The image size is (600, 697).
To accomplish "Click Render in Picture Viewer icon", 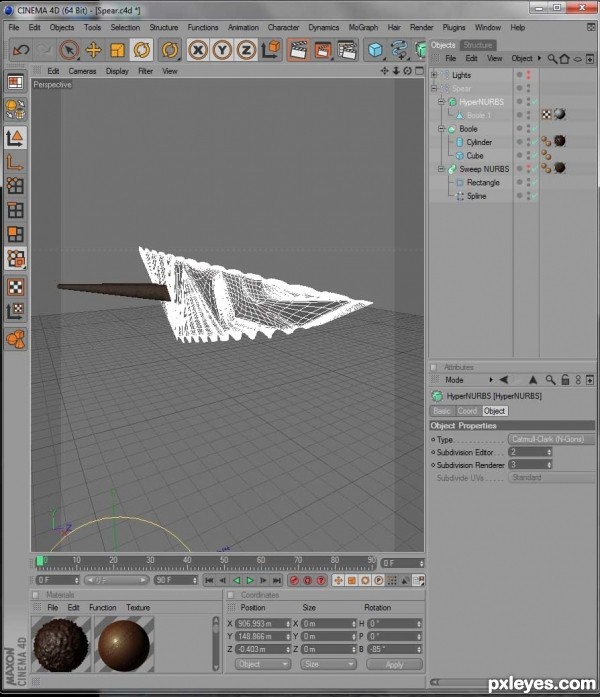I will (x=323, y=50).
